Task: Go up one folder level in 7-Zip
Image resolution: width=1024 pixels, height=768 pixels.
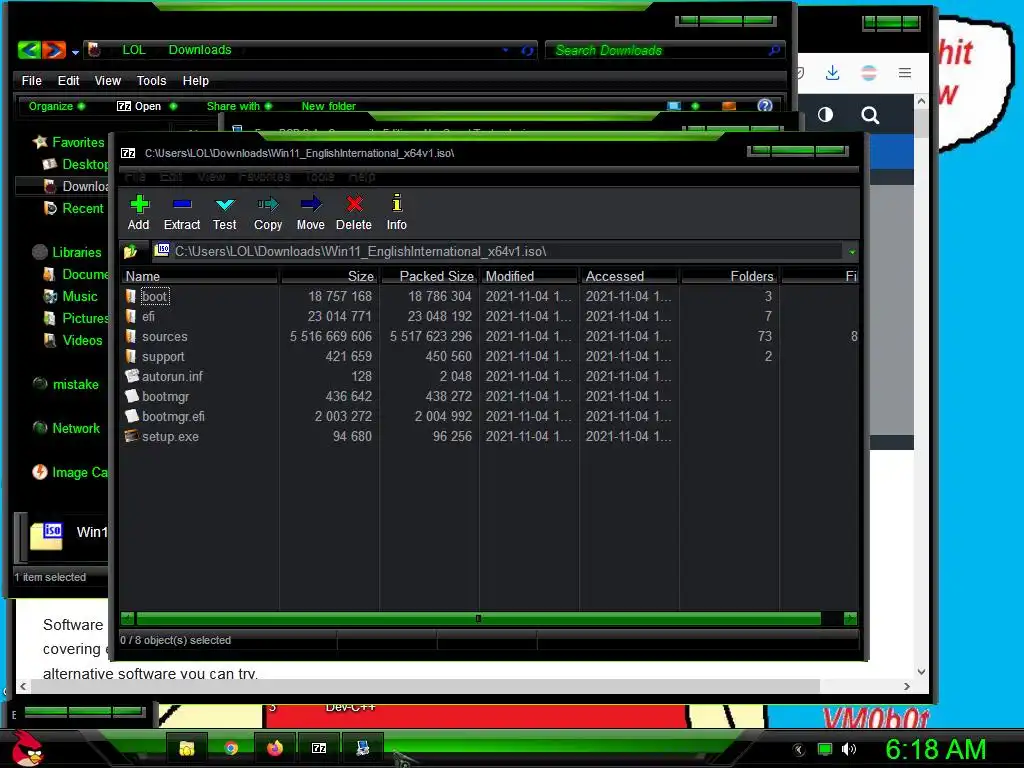Action: click(x=131, y=251)
